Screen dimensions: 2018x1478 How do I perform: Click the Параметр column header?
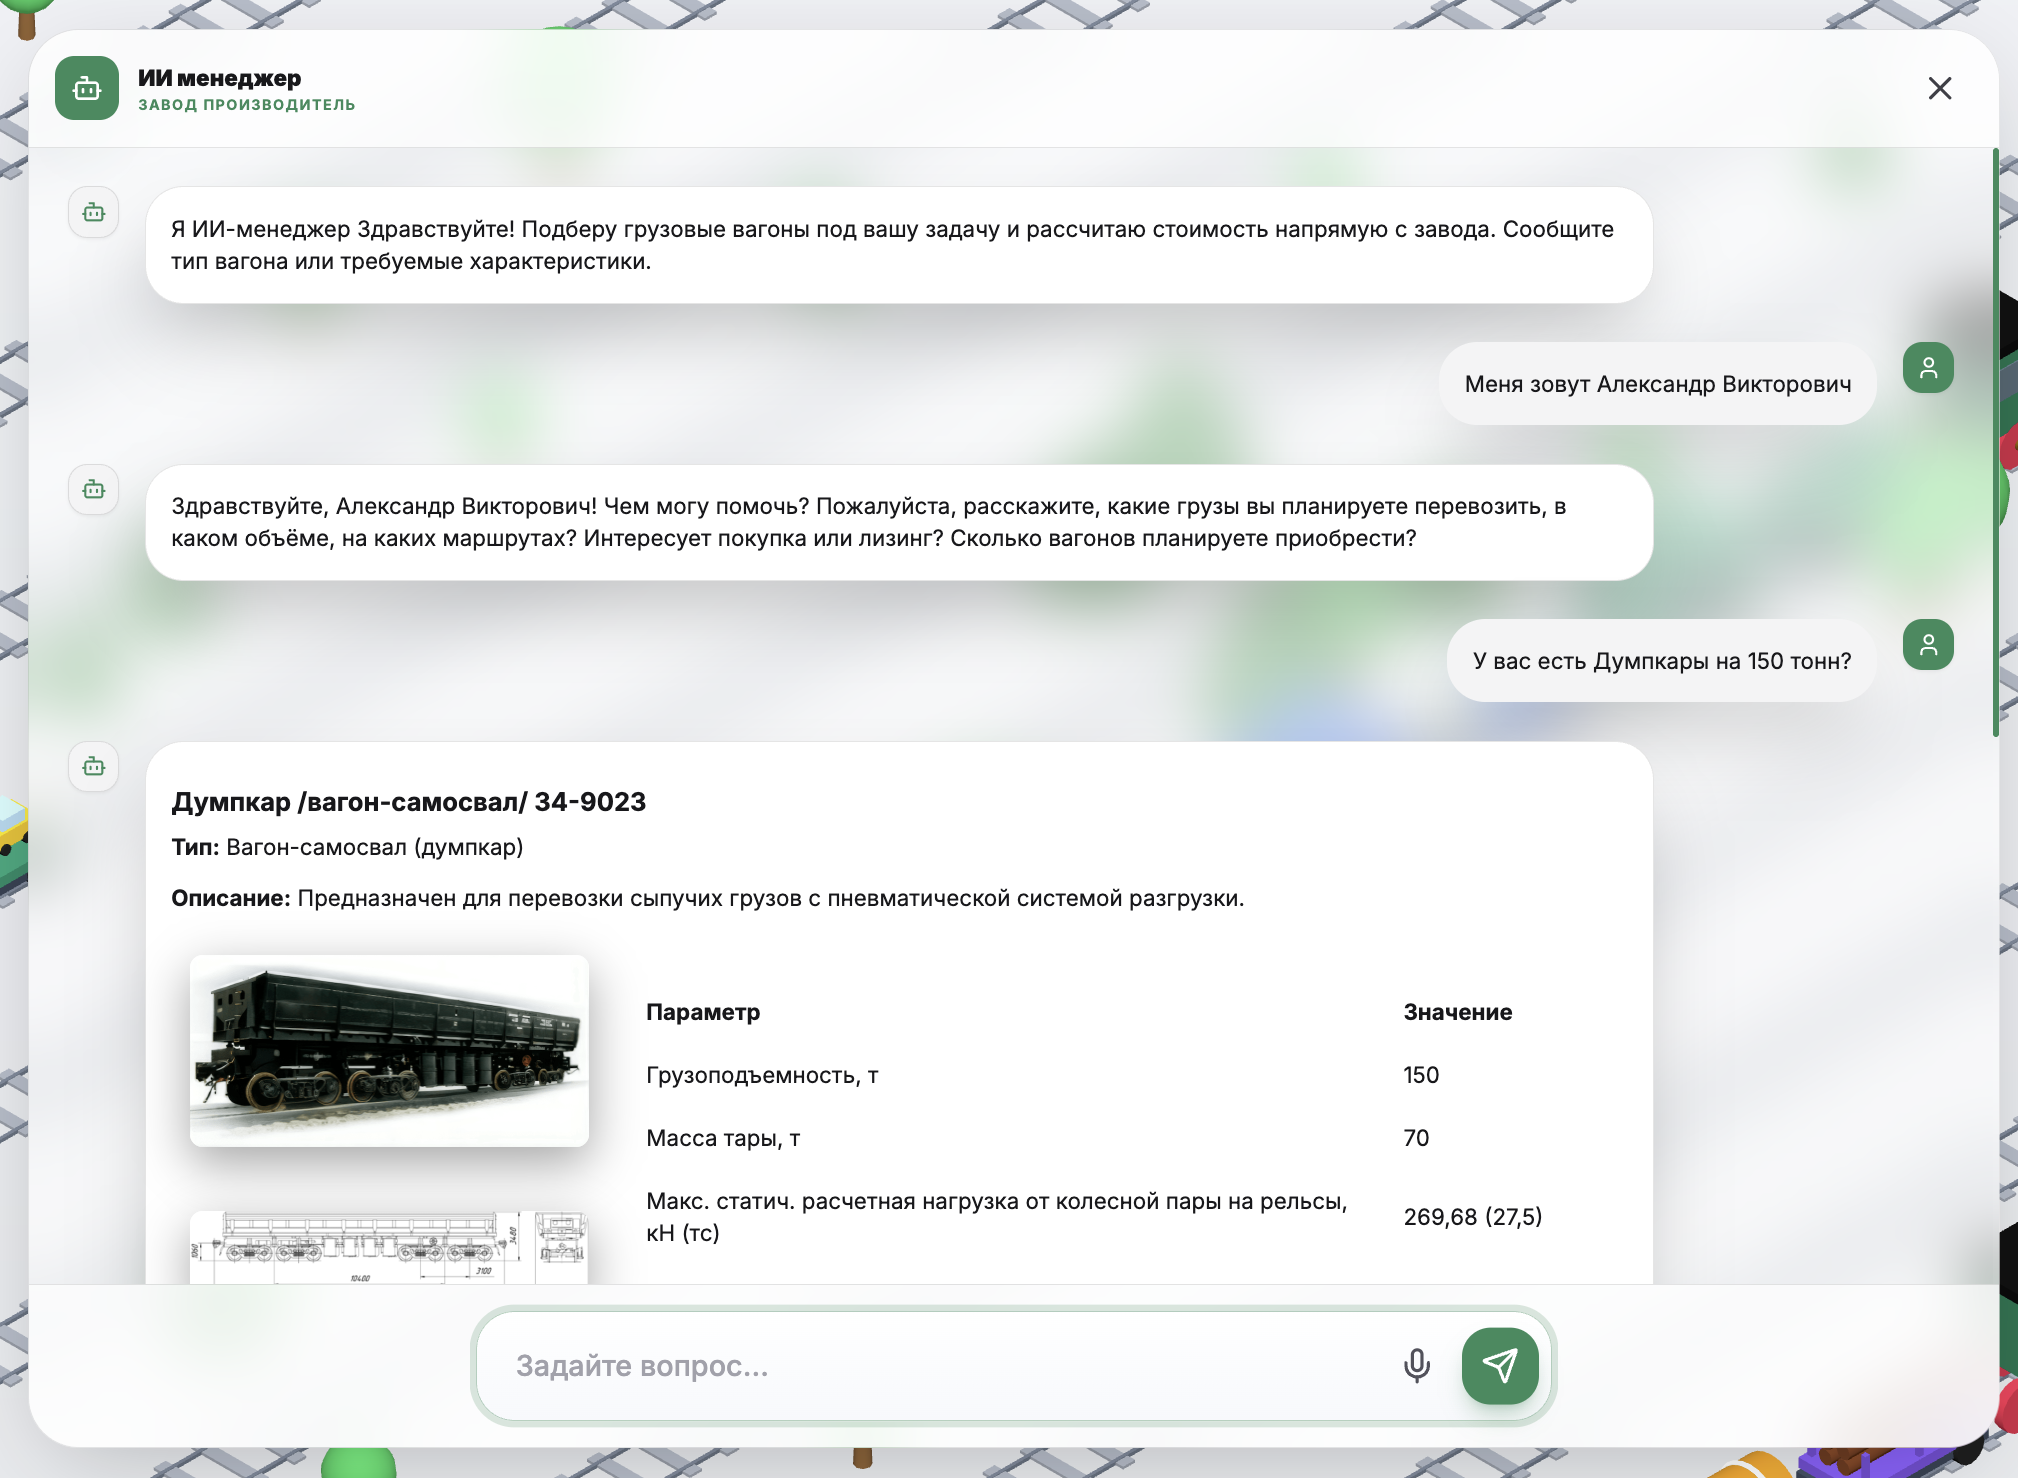[x=703, y=1011]
